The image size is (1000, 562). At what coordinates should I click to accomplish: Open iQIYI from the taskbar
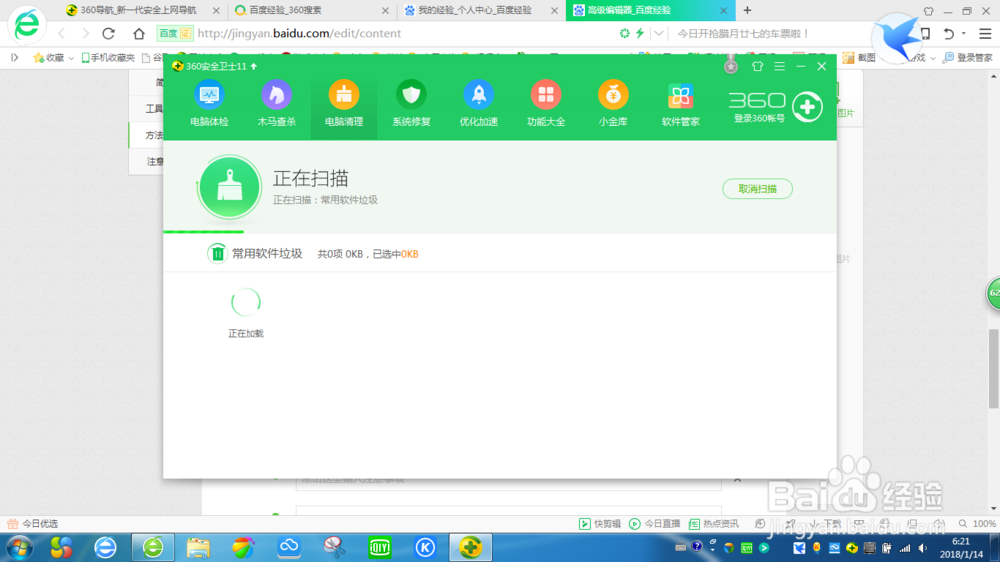click(x=379, y=547)
